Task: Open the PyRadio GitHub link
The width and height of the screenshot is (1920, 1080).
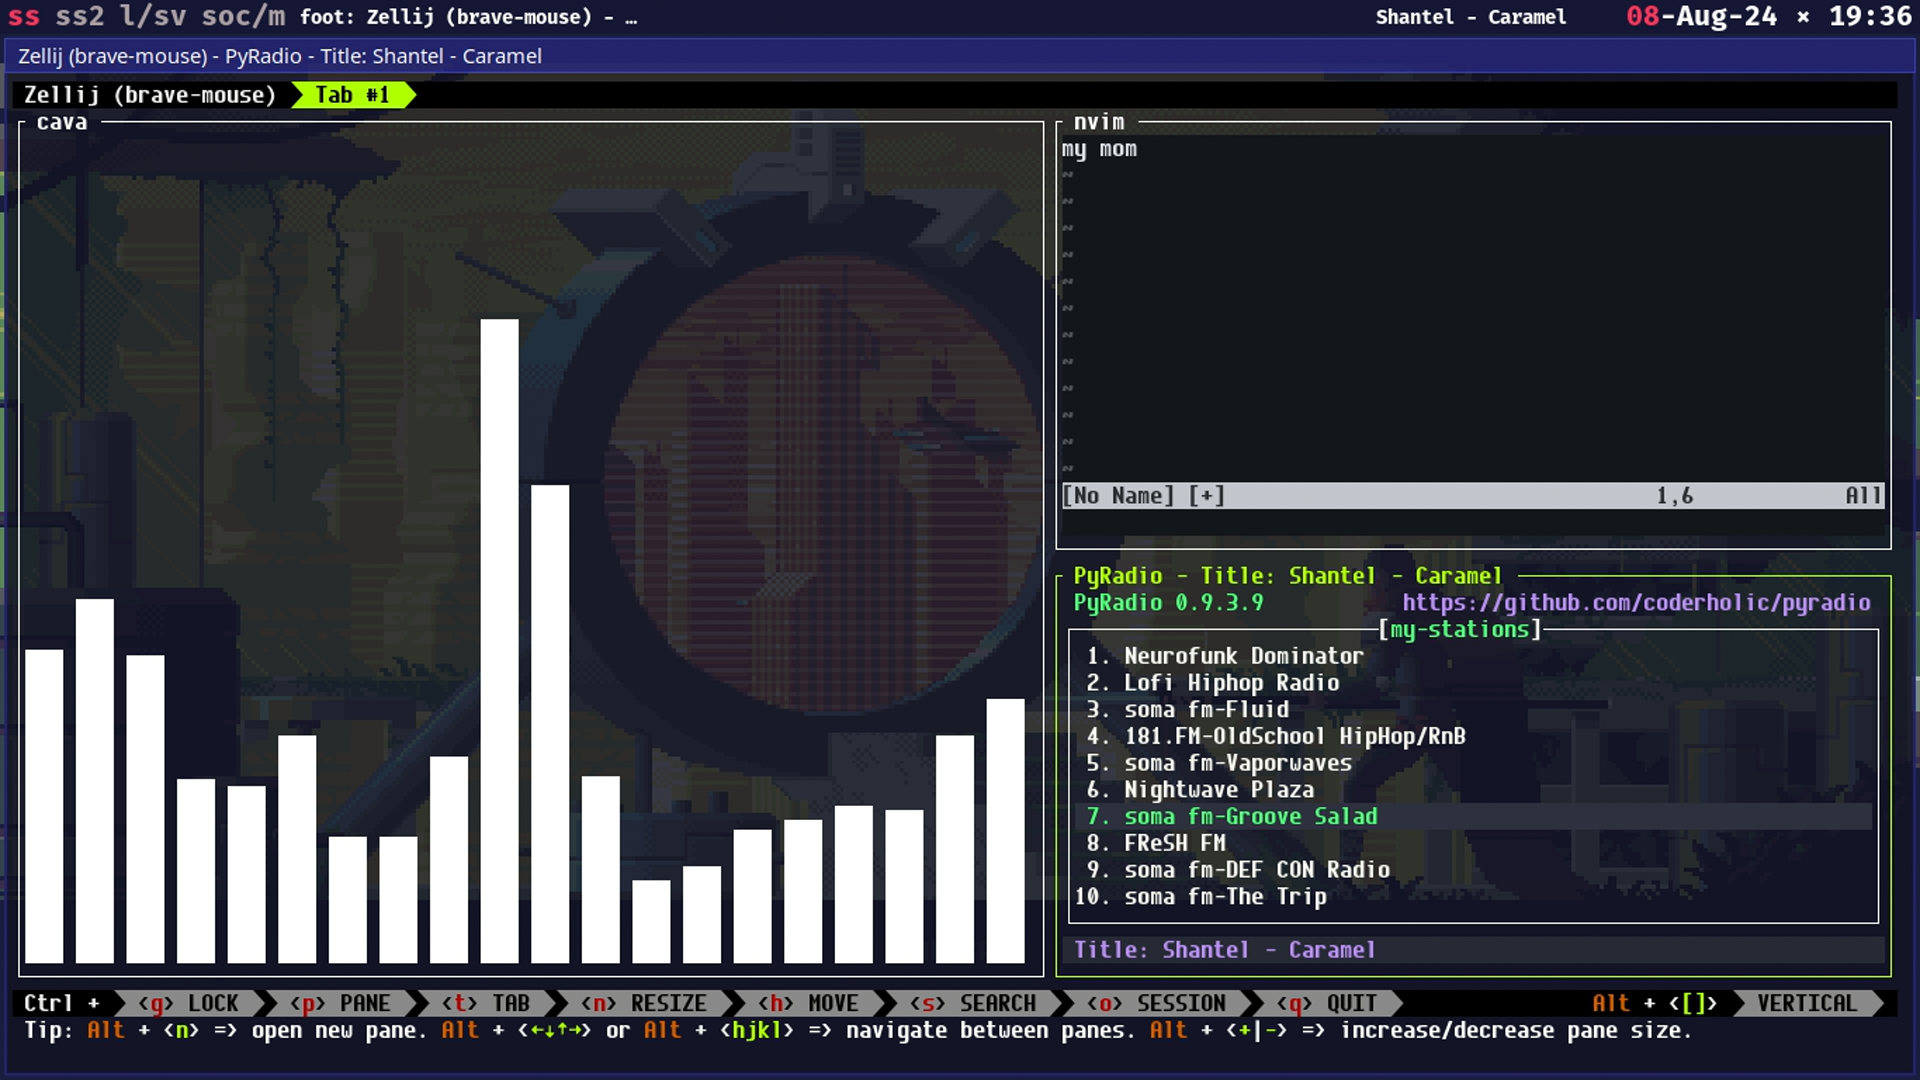Action: (1636, 602)
